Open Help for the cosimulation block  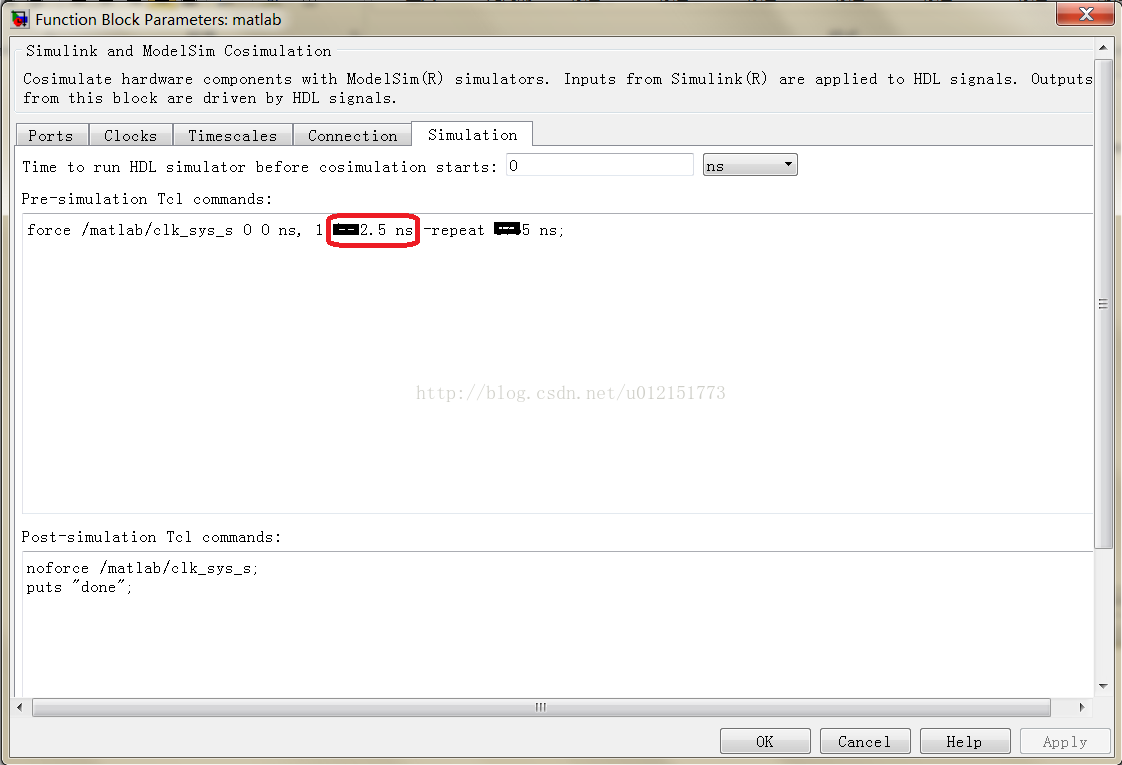click(x=965, y=741)
